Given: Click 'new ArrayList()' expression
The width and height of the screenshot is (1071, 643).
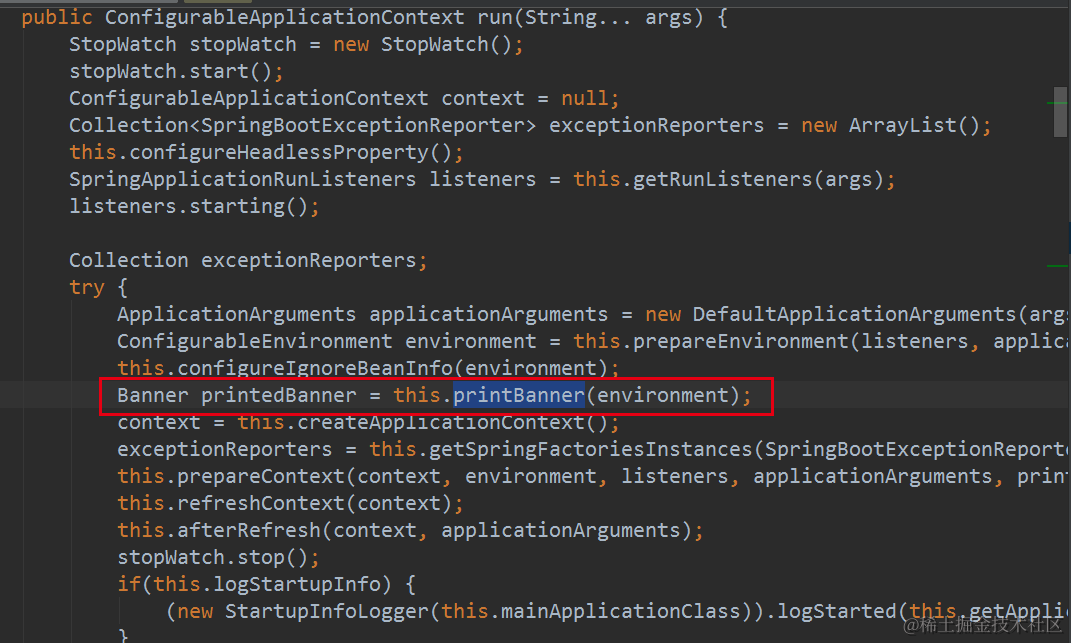Looking at the screenshot, I should [x=891, y=126].
